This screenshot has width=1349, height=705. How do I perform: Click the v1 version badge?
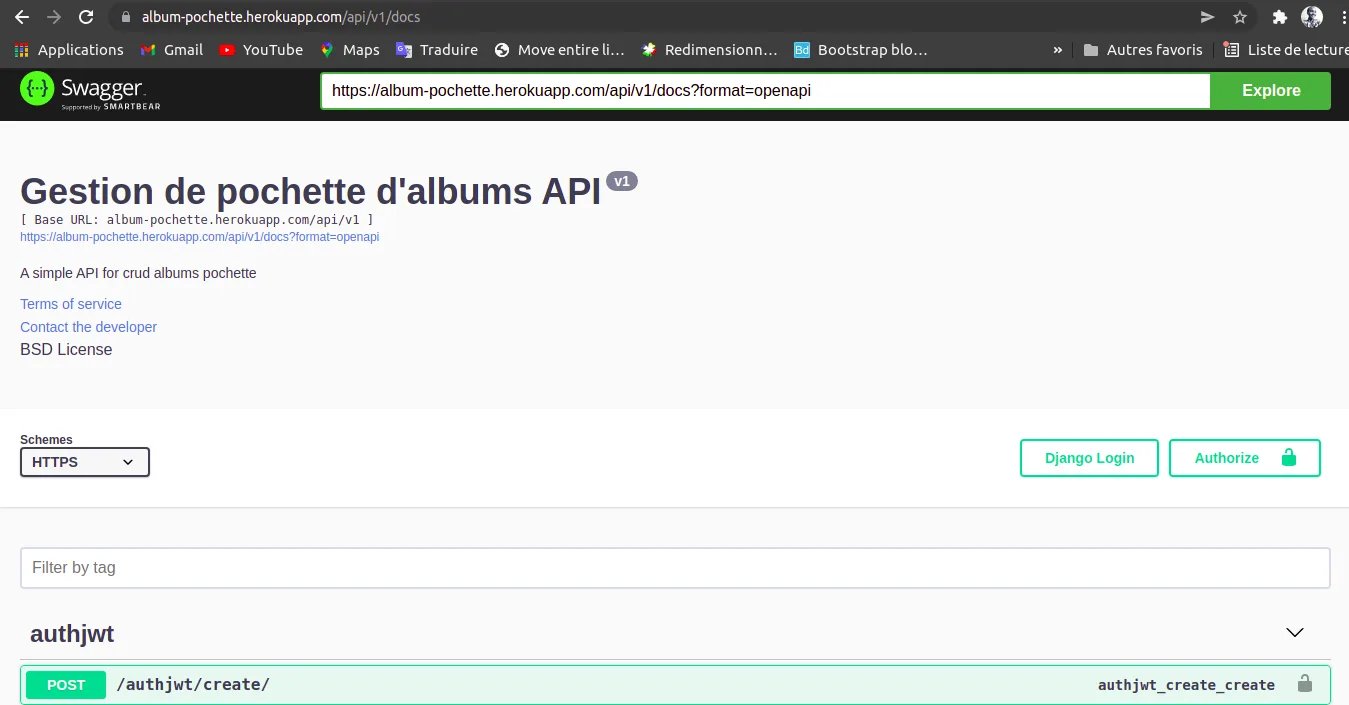(622, 181)
